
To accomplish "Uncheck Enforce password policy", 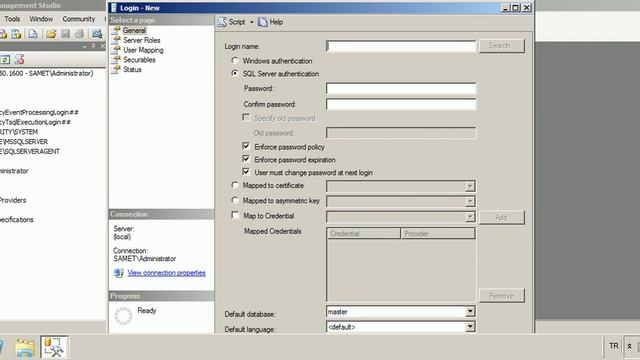I will pos(246,146).
